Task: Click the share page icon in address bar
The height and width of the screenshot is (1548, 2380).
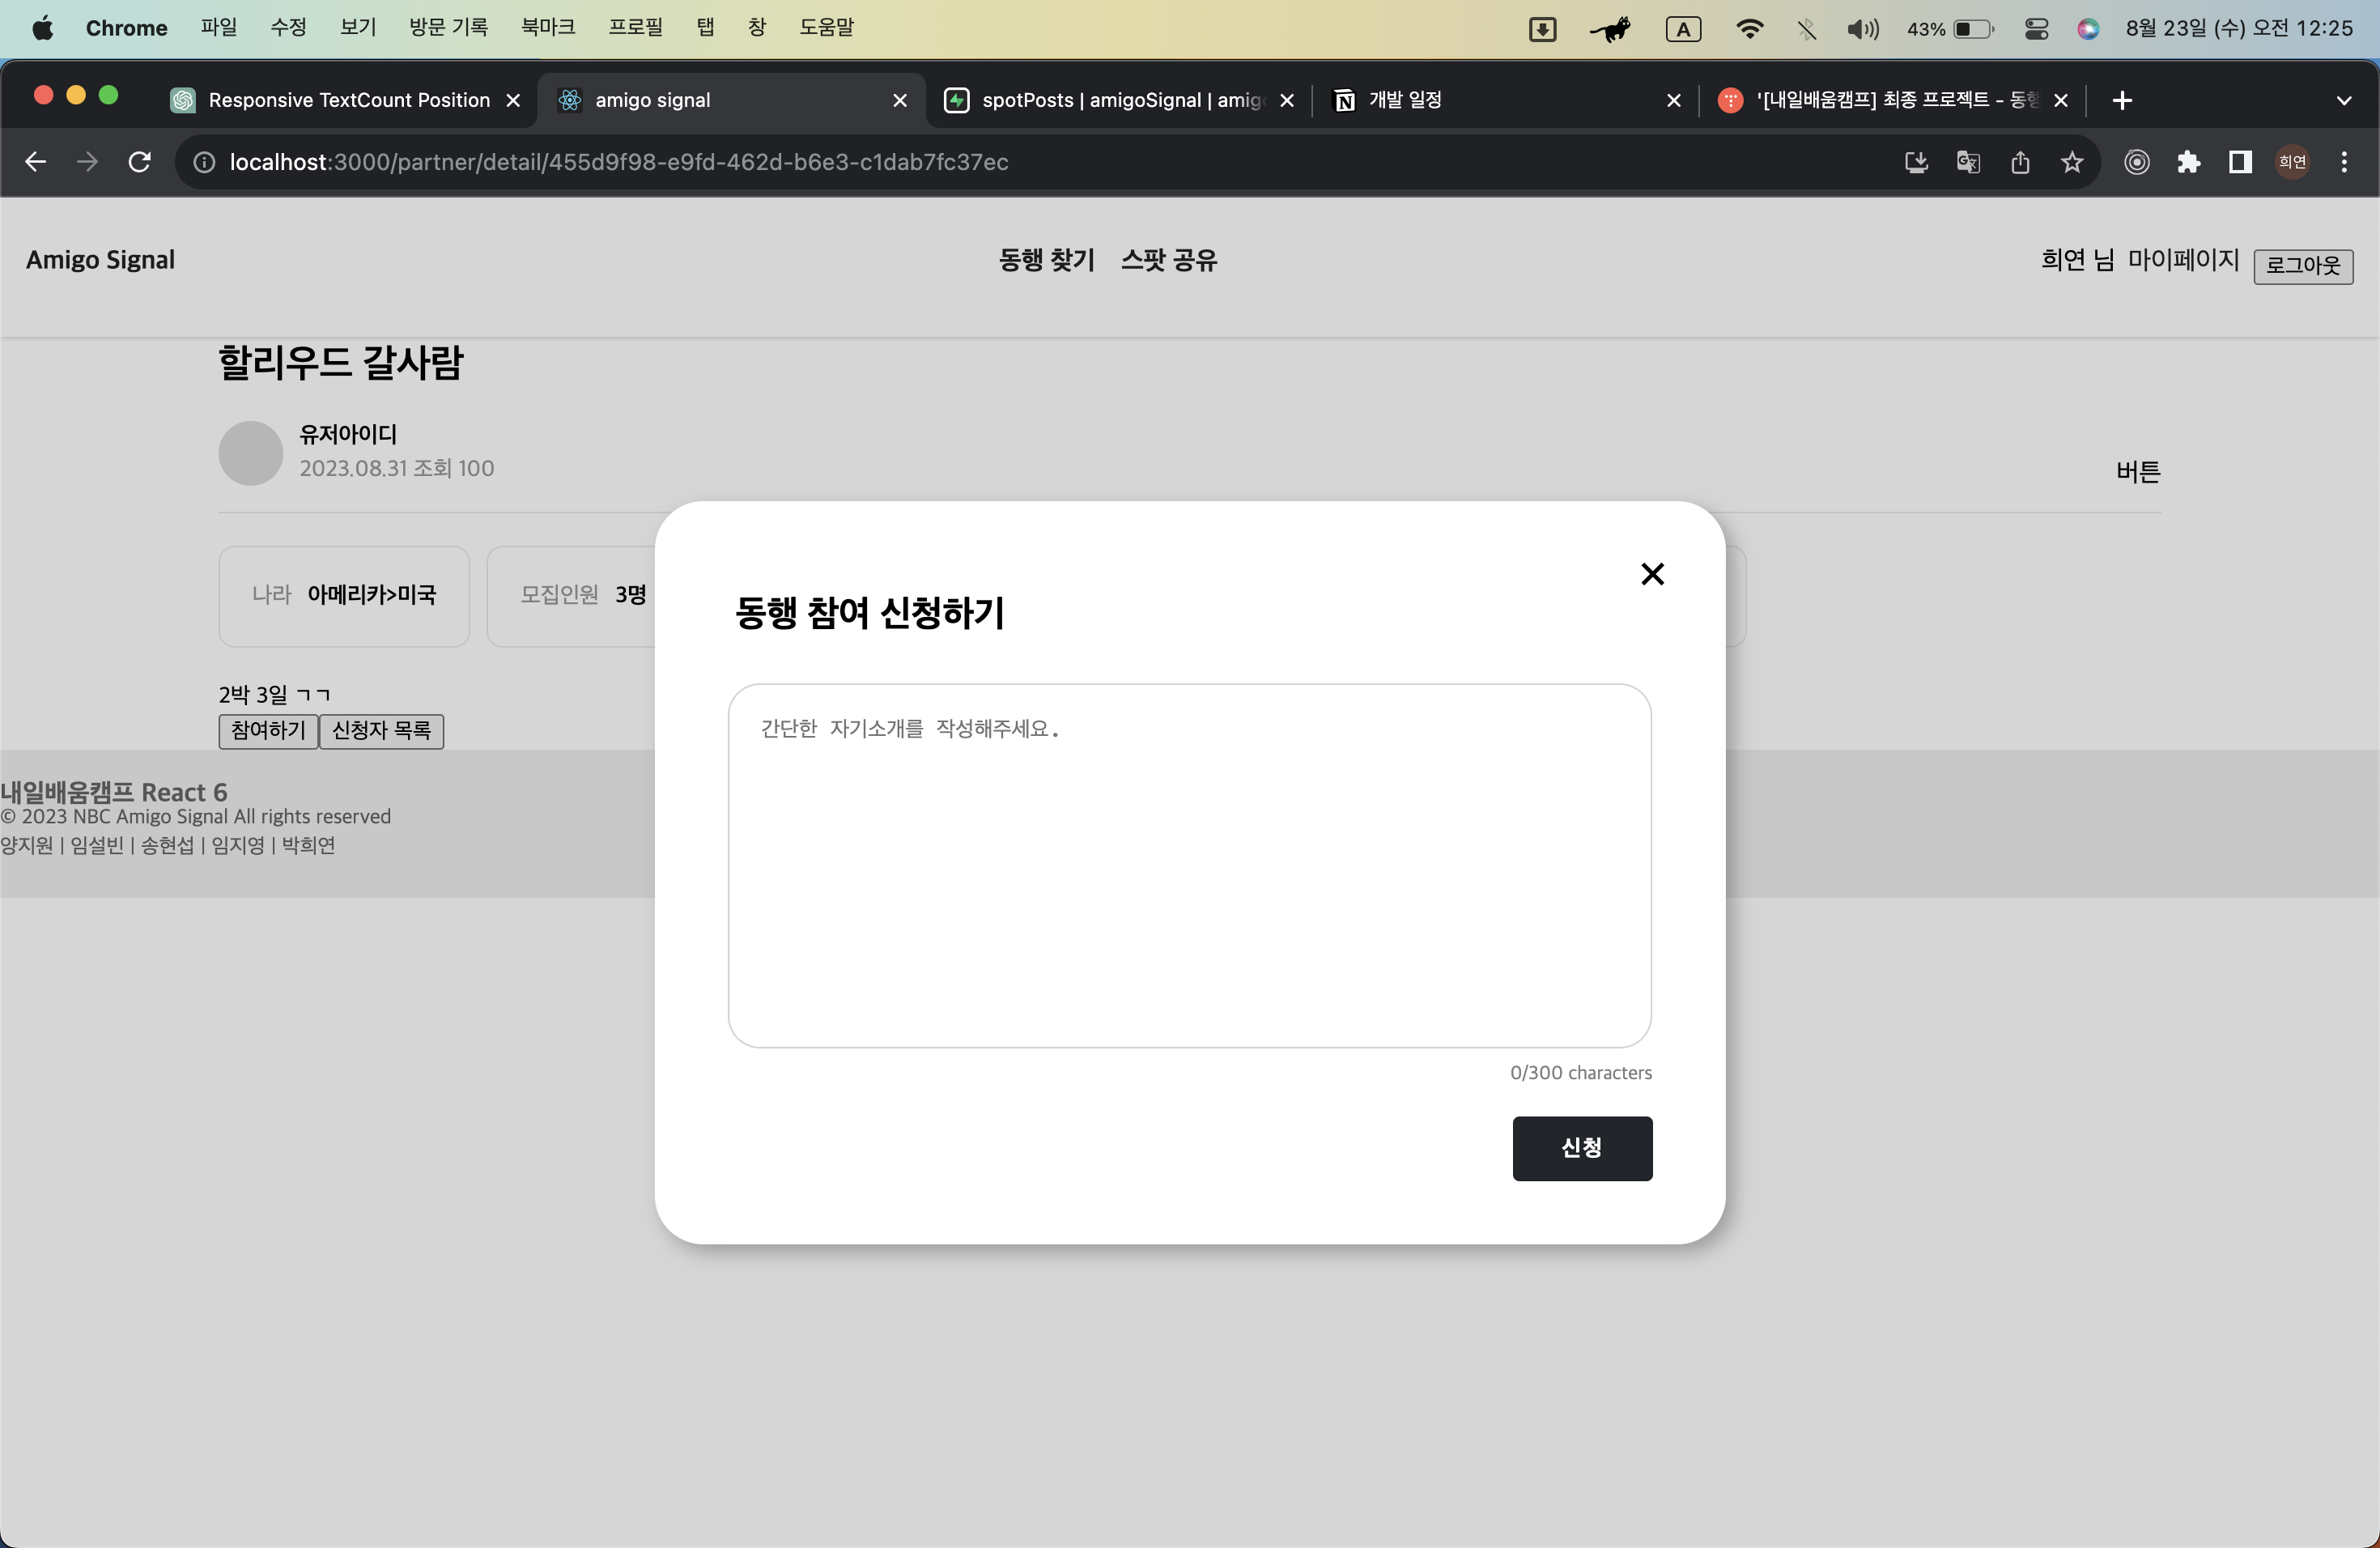Action: [2019, 162]
